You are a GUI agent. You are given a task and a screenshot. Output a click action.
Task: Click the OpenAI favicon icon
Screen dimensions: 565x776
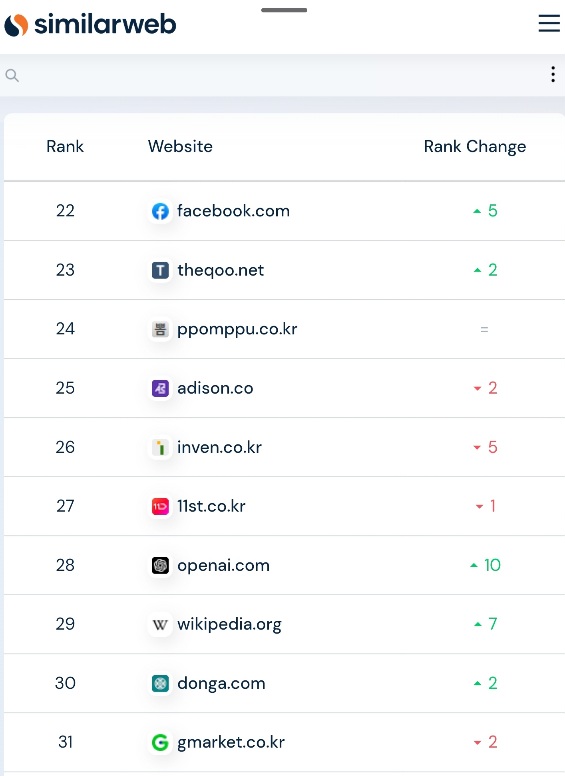click(160, 565)
